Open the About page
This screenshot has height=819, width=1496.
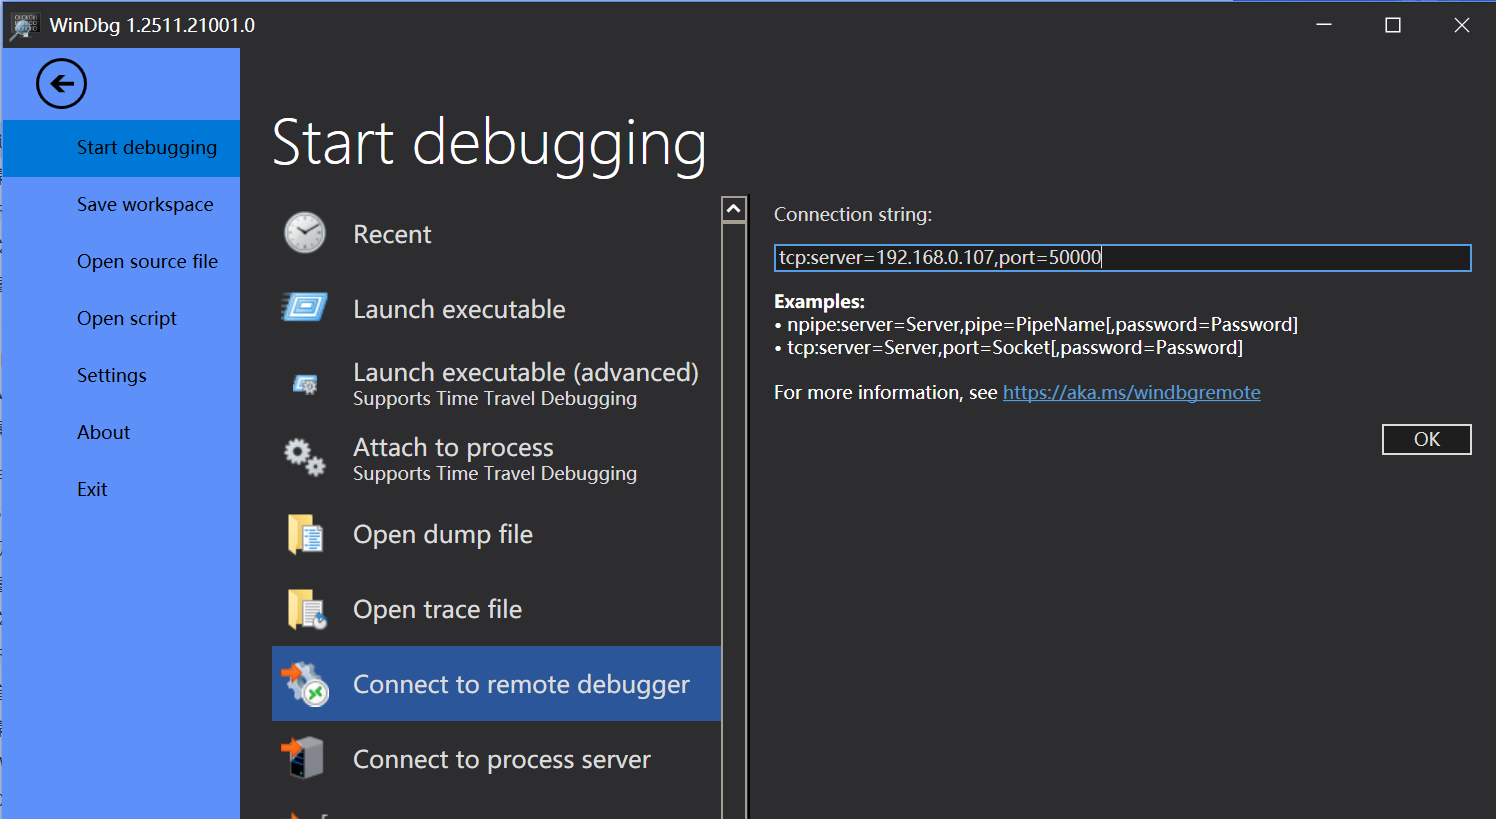pos(121,433)
